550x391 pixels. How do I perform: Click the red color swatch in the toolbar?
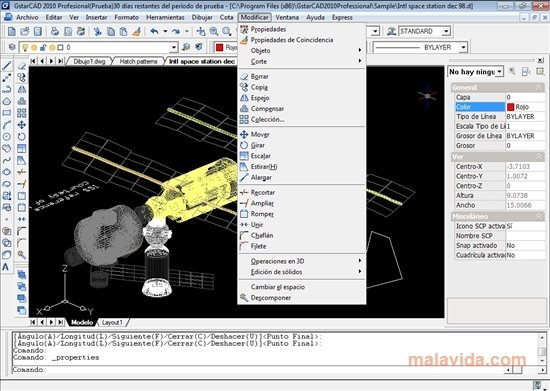[220, 47]
